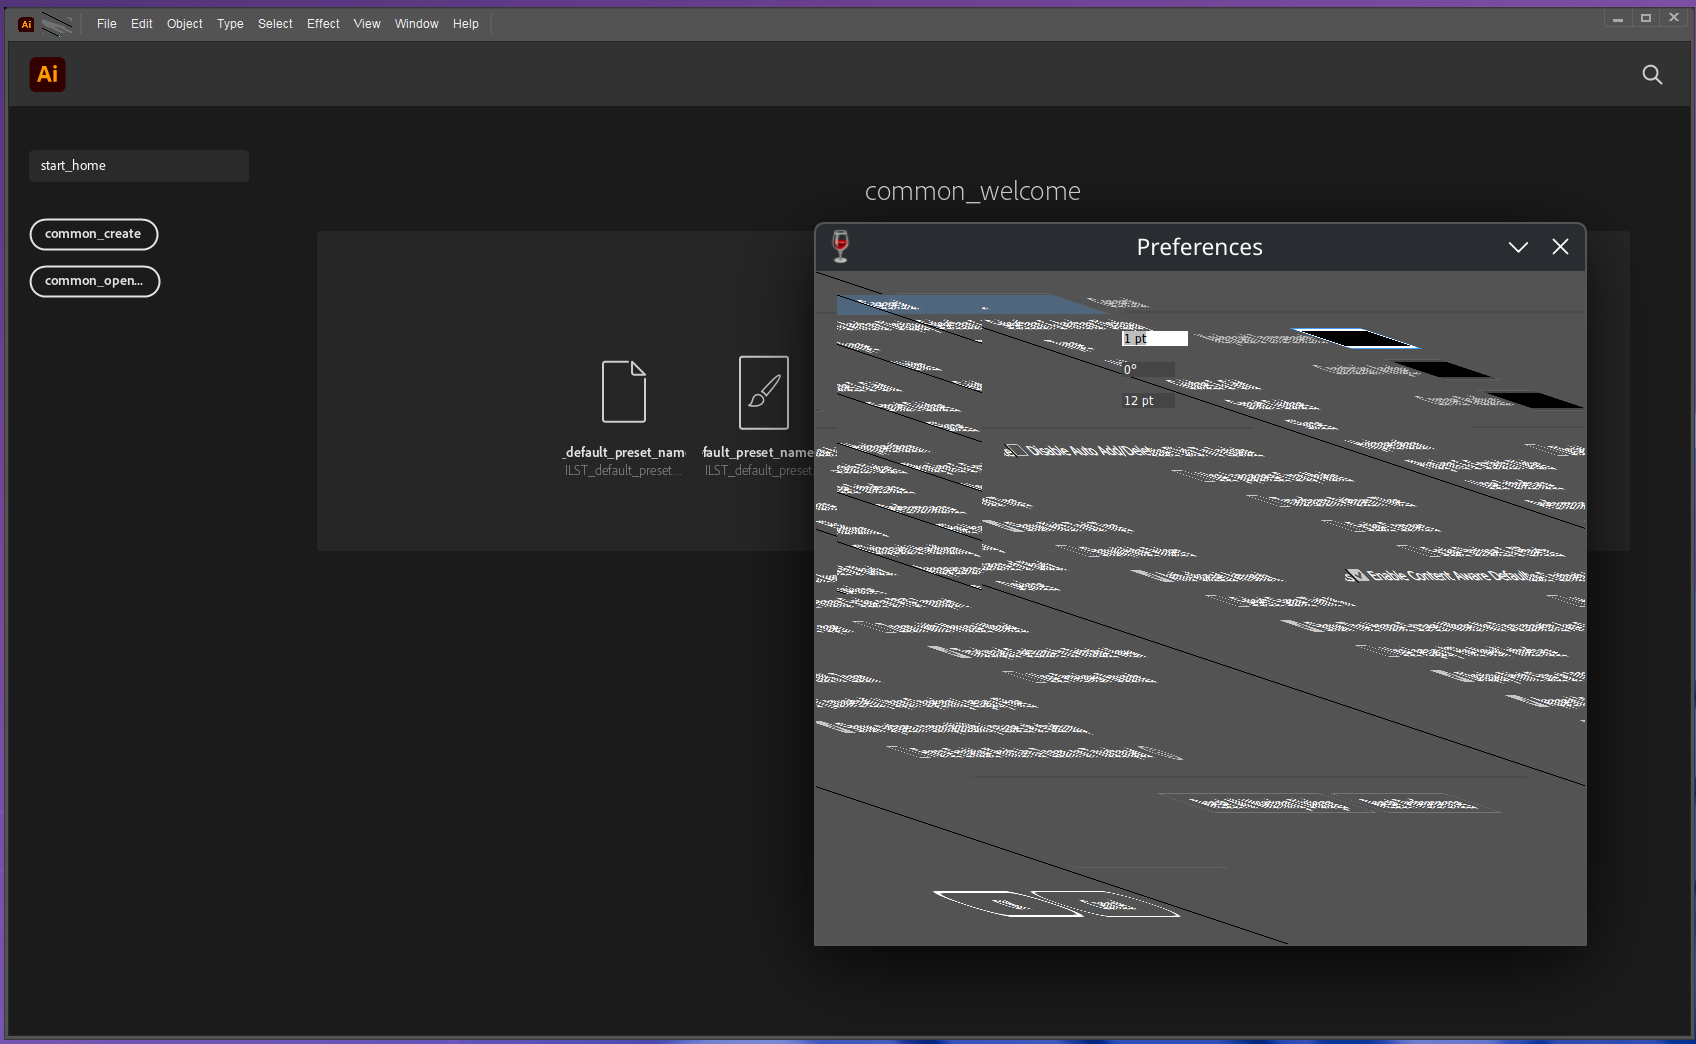Click the Illustrator Ai home logo

[47, 74]
